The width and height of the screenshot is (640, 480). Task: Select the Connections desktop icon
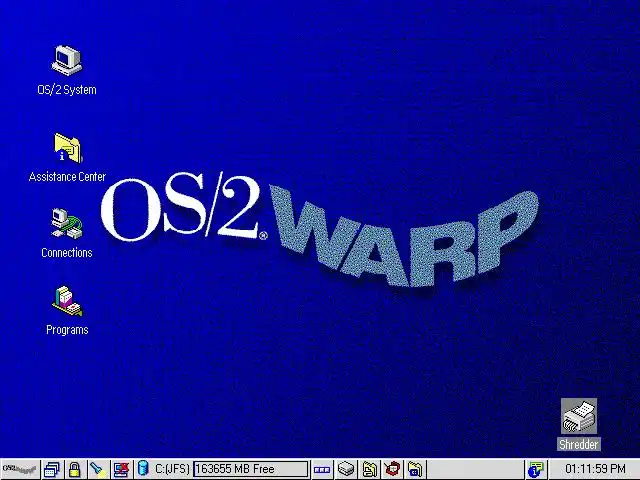point(67,224)
